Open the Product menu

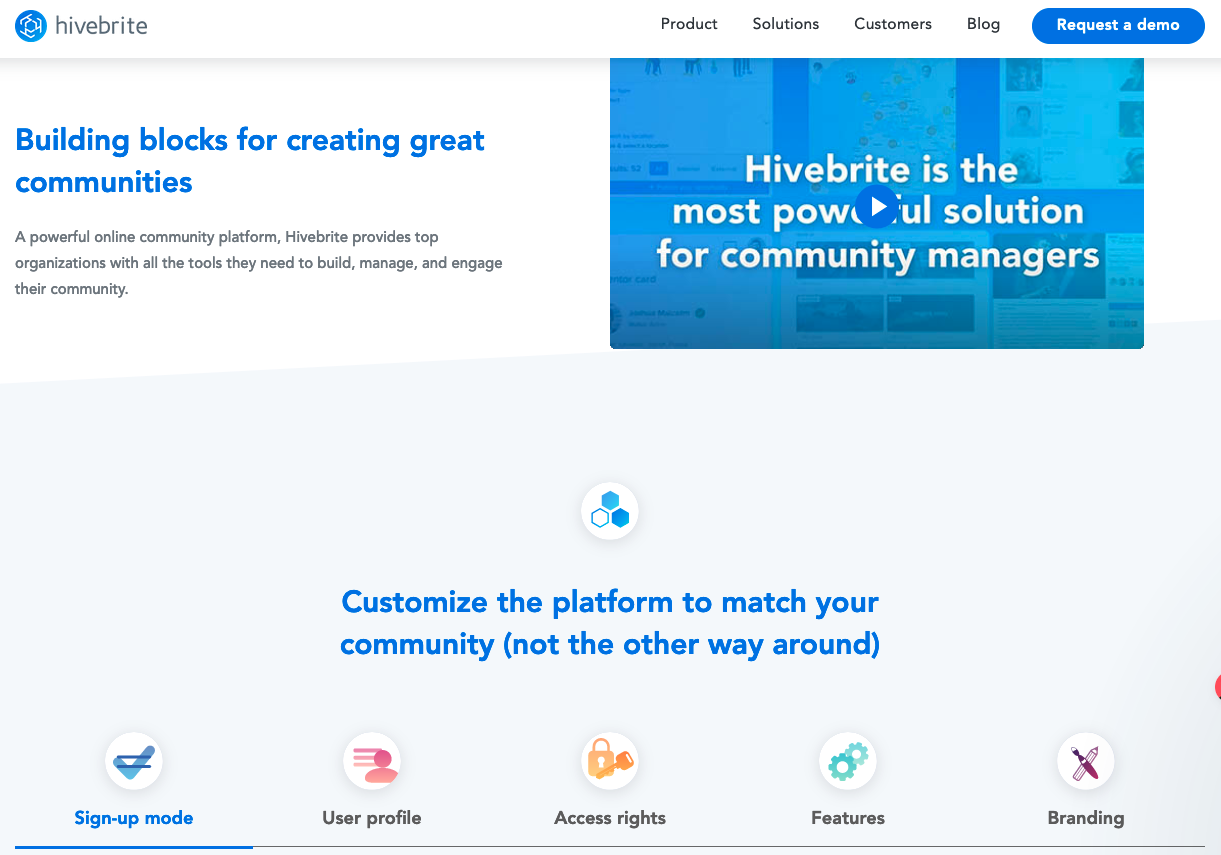click(x=689, y=24)
